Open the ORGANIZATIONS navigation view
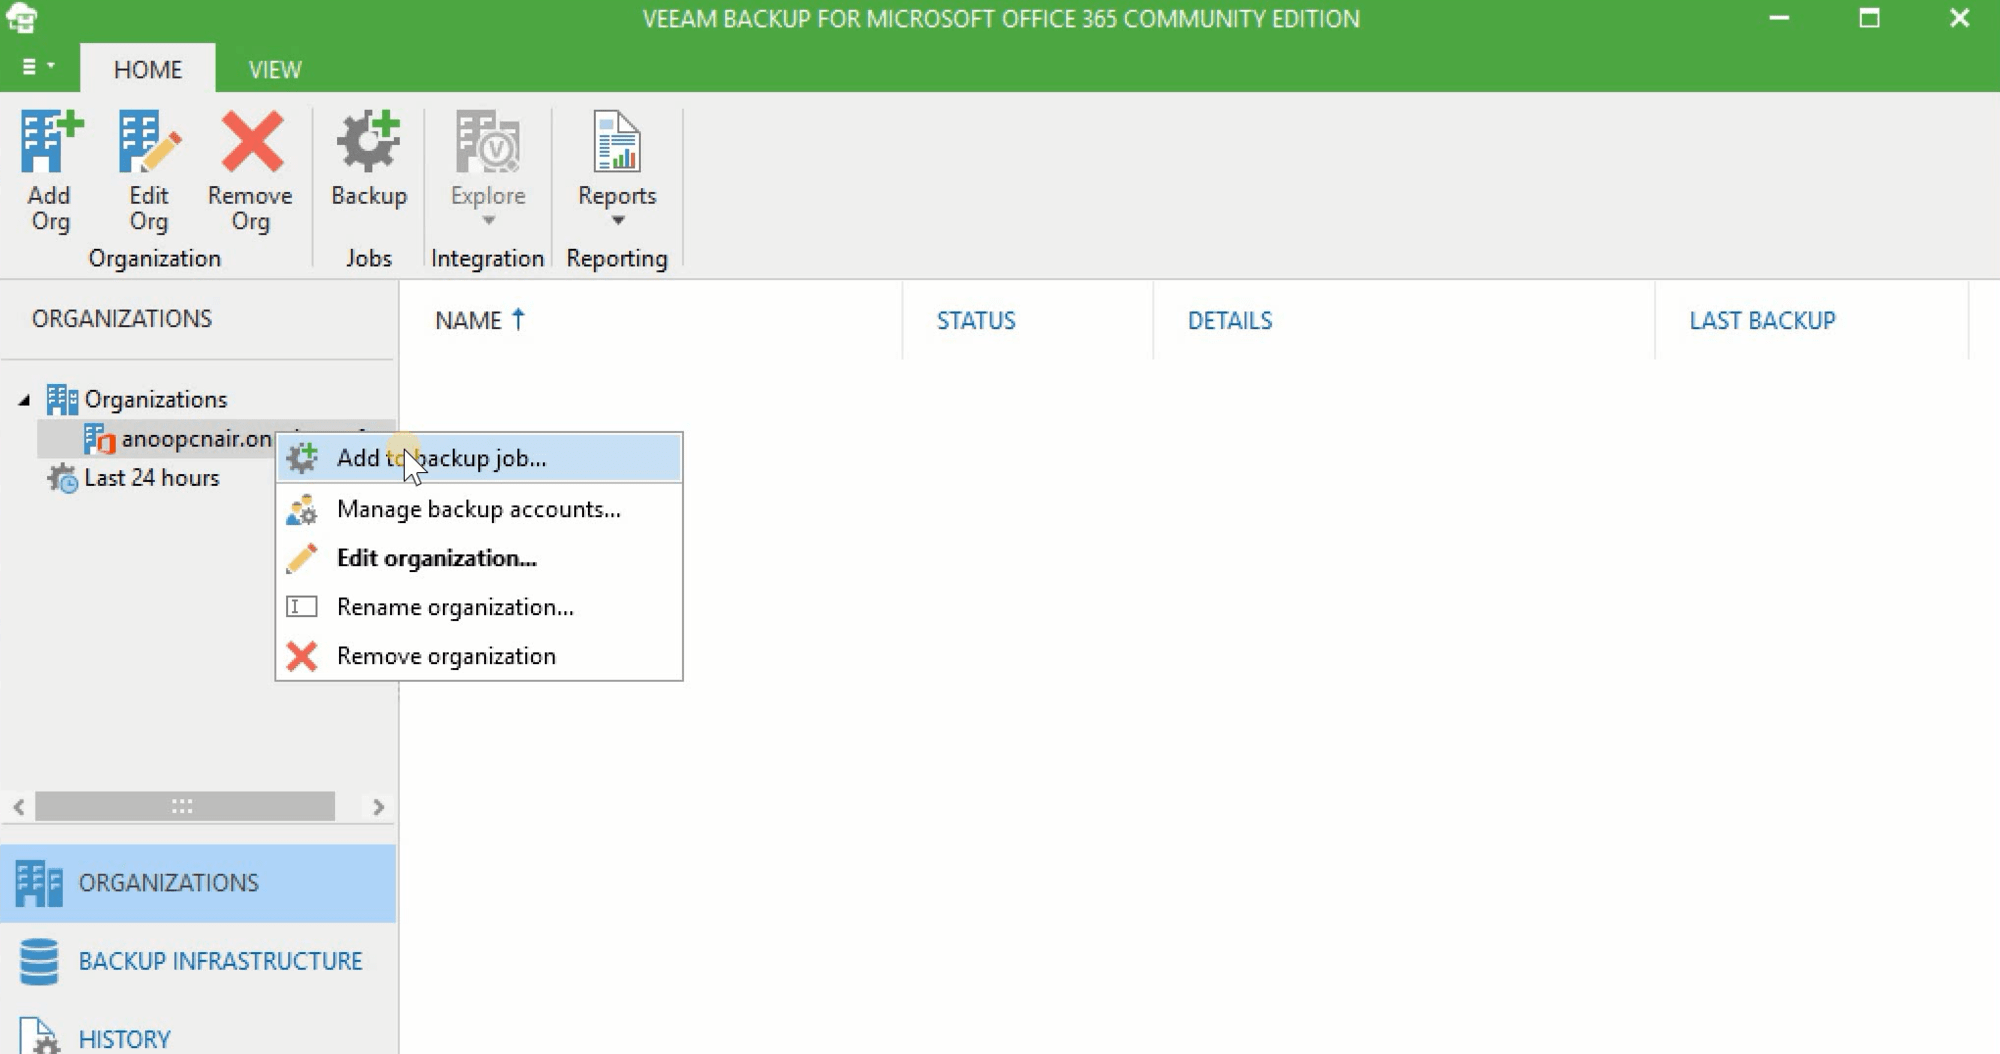2000x1054 pixels. pyautogui.click(x=198, y=883)
